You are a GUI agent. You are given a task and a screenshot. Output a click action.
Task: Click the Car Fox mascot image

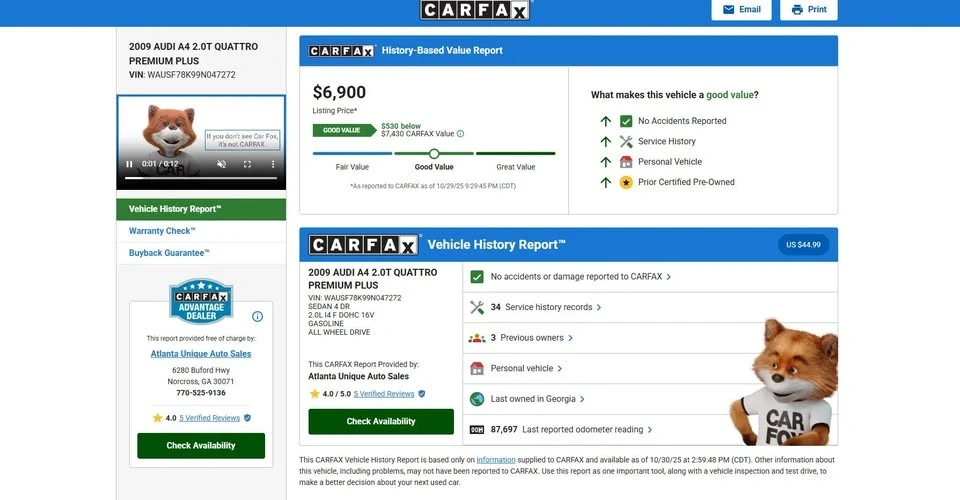tap(784, 382)
